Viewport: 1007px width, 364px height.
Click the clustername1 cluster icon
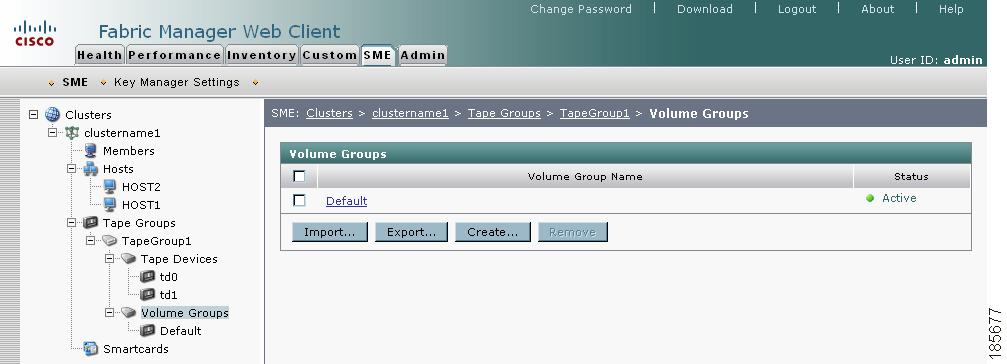[72, 133]
